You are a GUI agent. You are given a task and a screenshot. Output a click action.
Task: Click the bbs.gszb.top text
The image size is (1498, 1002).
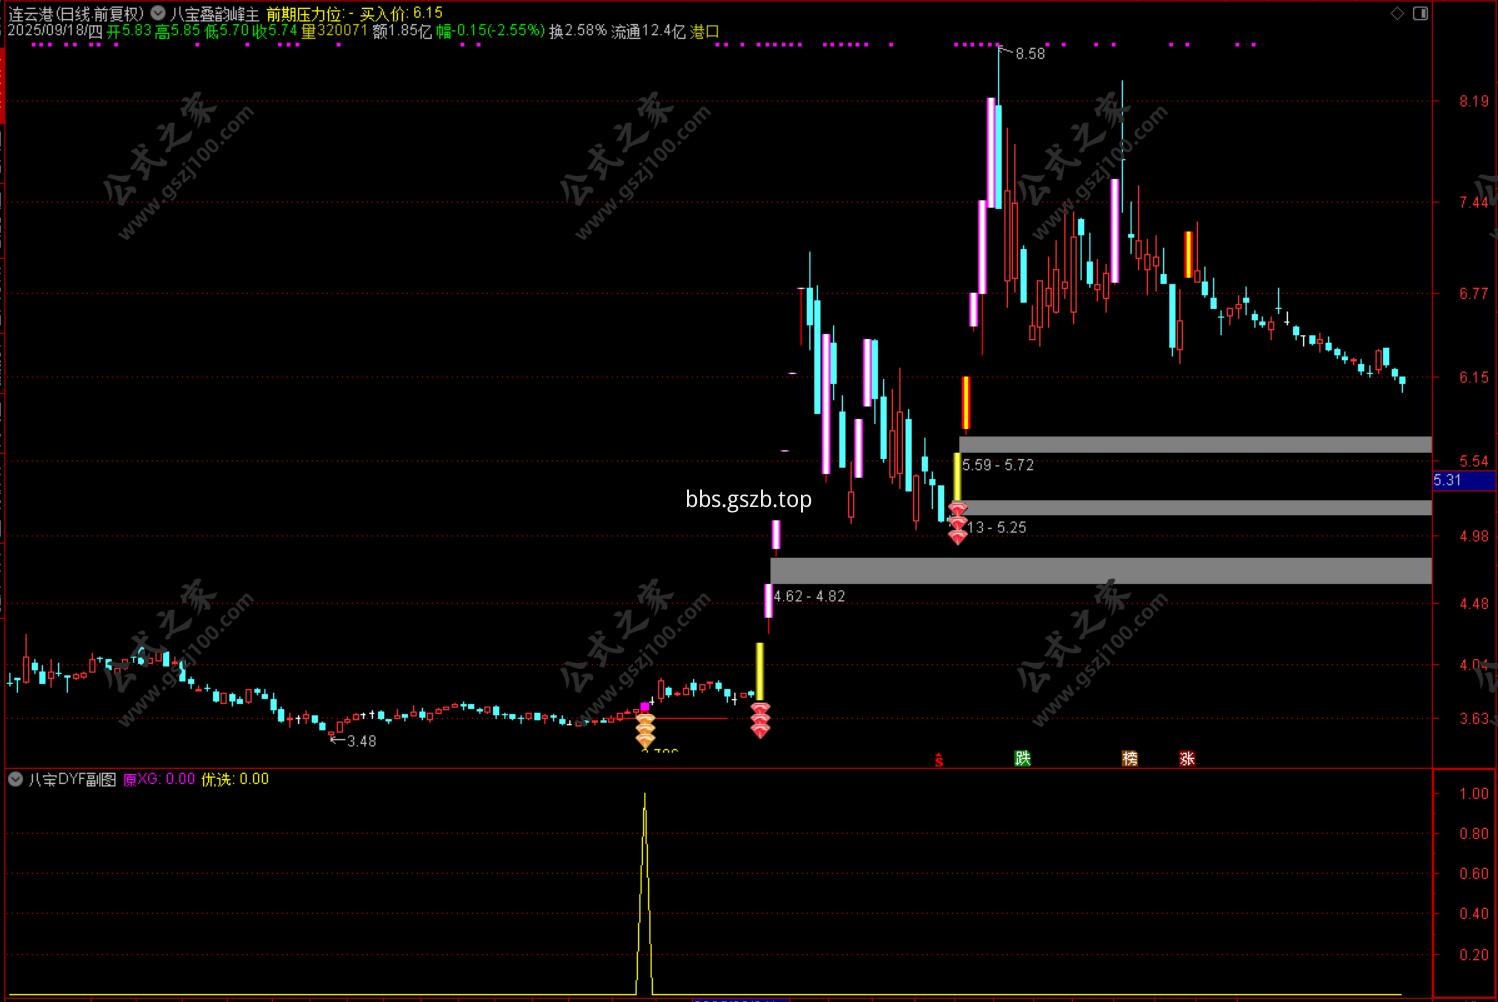click(x=749, y=499)
